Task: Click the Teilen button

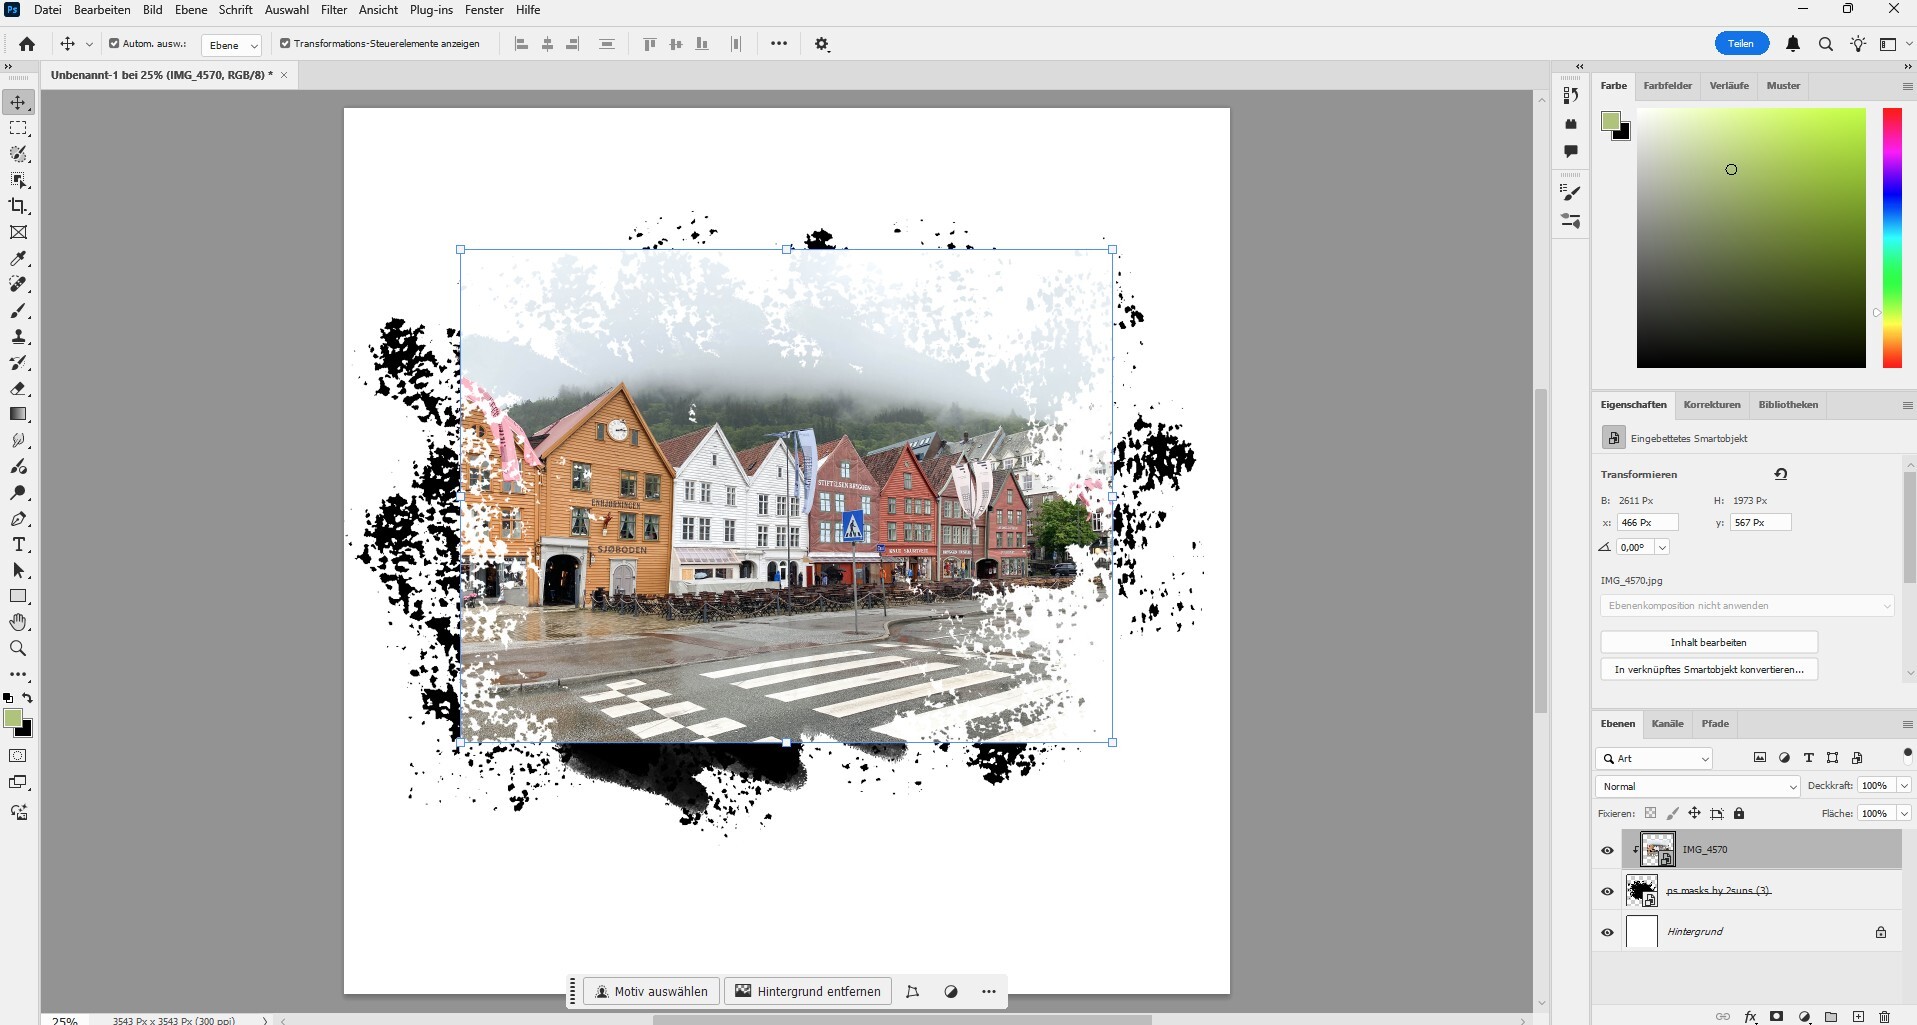Action: (1741, 43)
